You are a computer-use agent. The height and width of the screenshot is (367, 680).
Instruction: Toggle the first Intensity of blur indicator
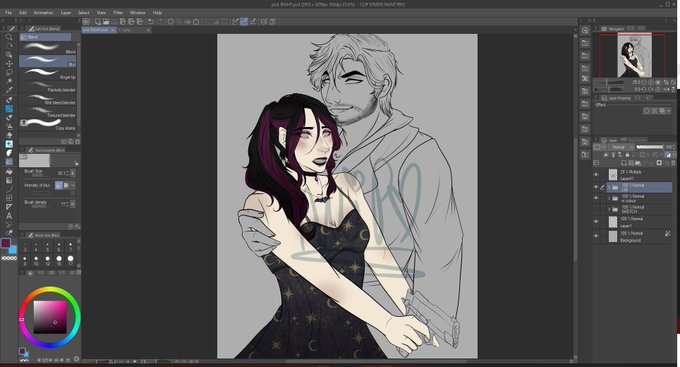[x=59, y=186]
